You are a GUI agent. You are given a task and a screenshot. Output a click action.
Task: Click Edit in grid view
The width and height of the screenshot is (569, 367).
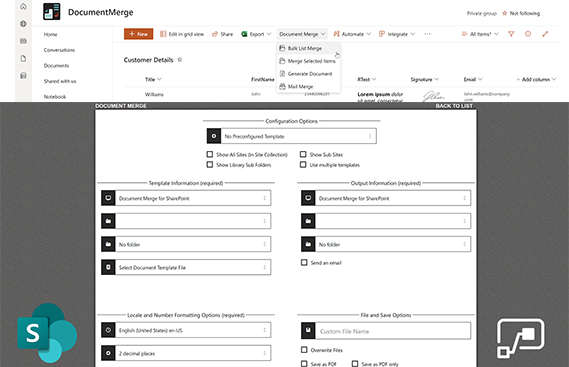(182, 34)
